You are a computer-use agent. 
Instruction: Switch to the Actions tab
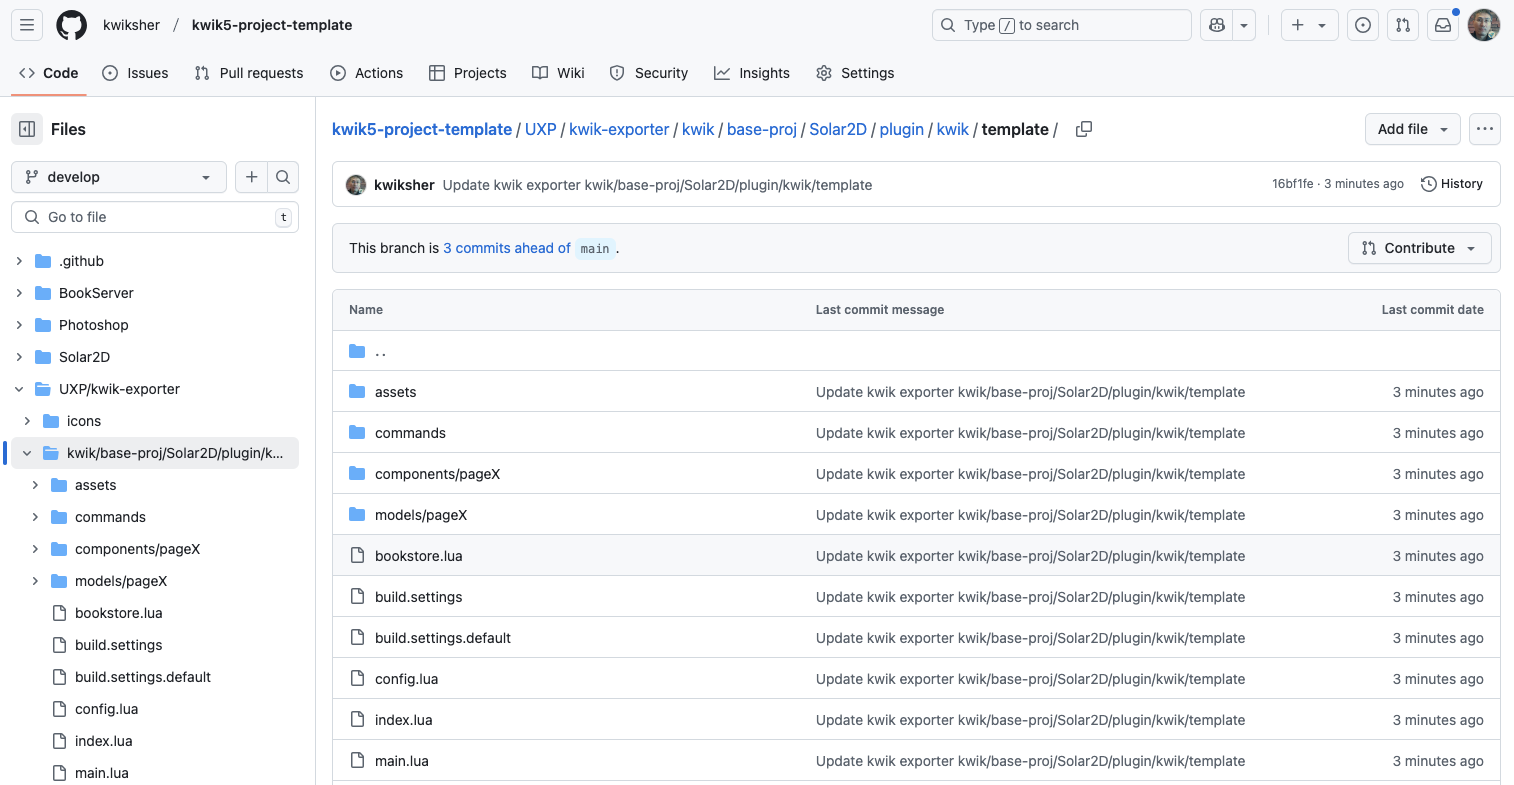click(x=367, y=73)
